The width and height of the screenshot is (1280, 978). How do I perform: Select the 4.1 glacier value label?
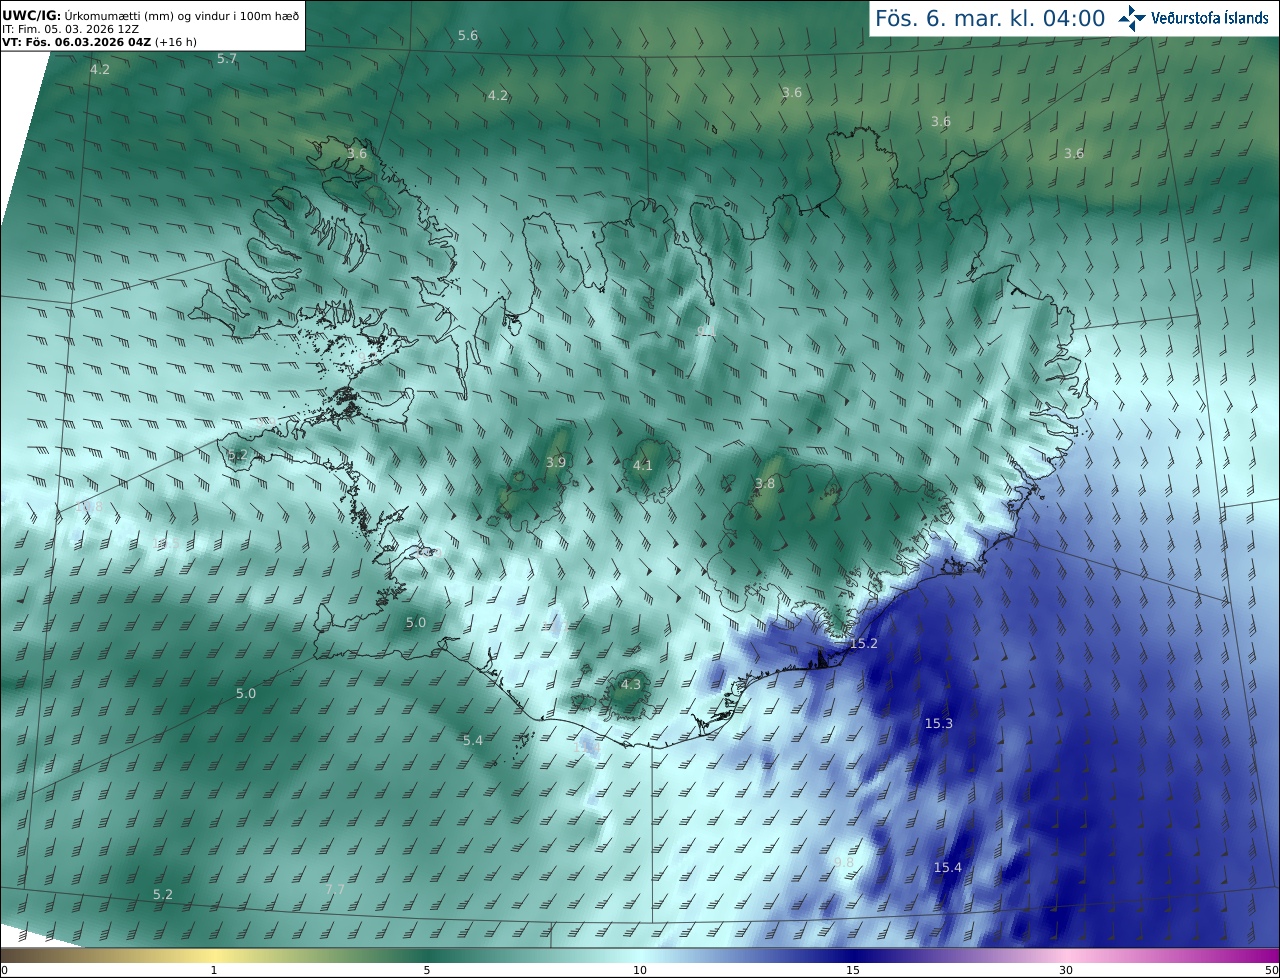643,465
